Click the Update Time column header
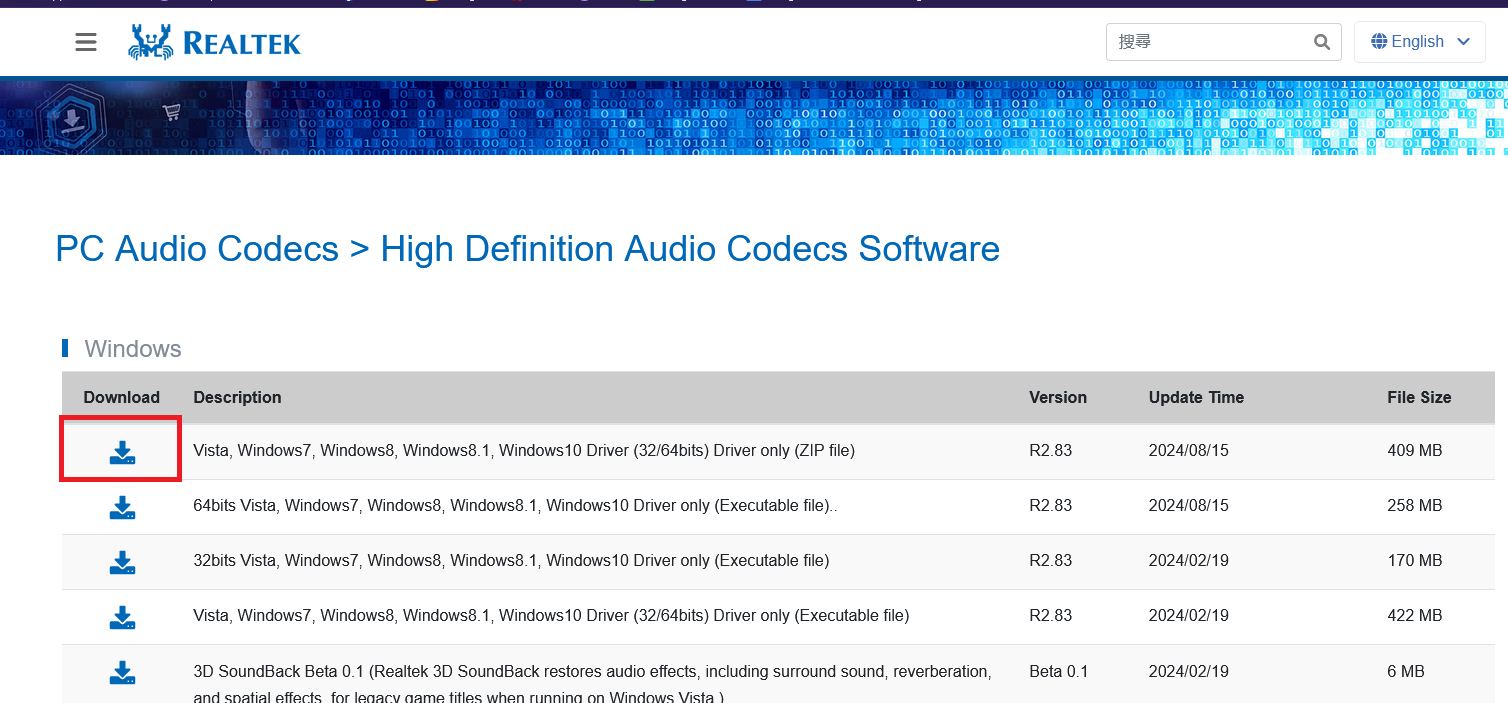Image resolution: width=1508 pixels, height=703 pixels. [x=1196, y=397]
